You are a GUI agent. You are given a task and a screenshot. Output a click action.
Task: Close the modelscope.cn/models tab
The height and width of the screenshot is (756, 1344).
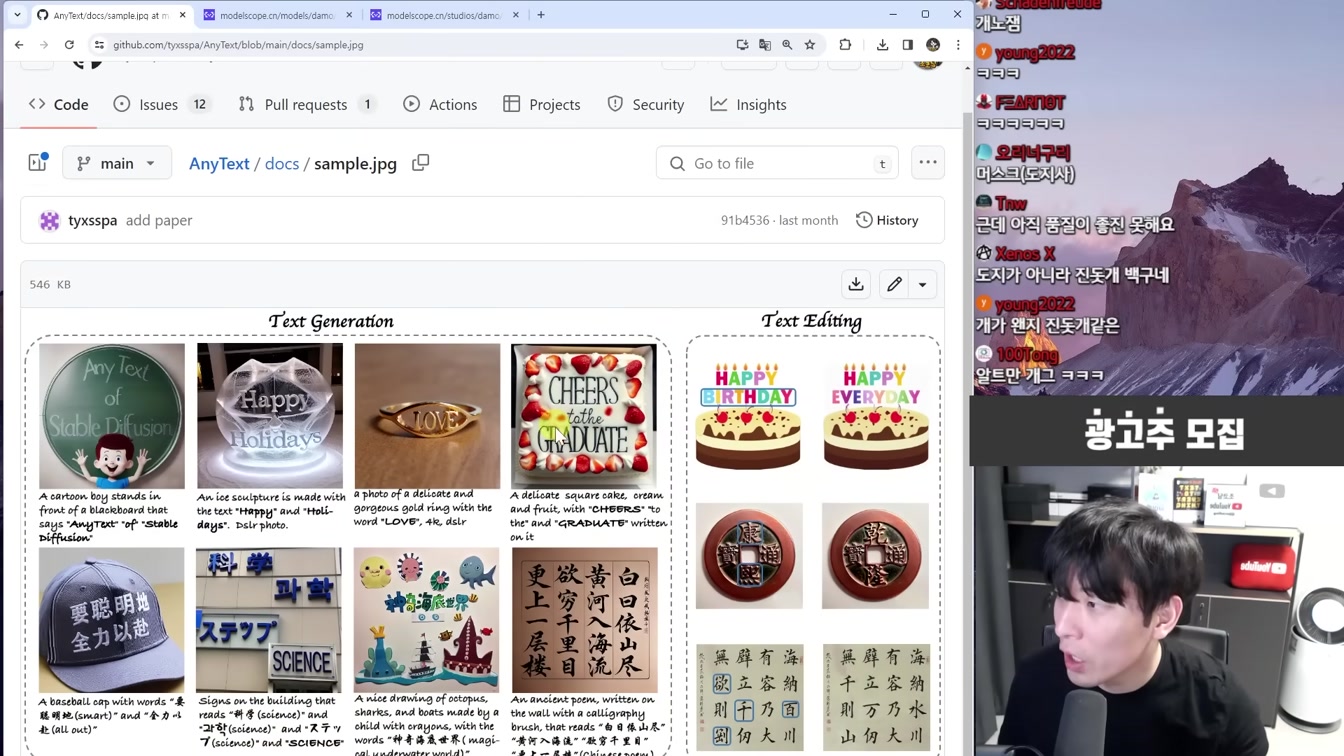[x=349, y=15]
